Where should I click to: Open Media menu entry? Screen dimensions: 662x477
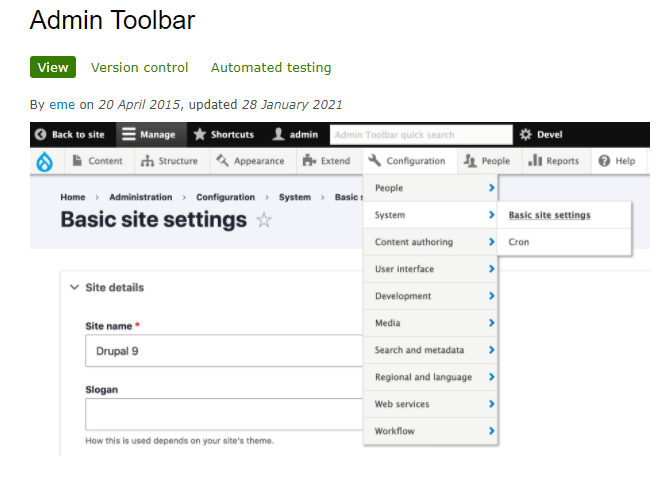(430, 323)
